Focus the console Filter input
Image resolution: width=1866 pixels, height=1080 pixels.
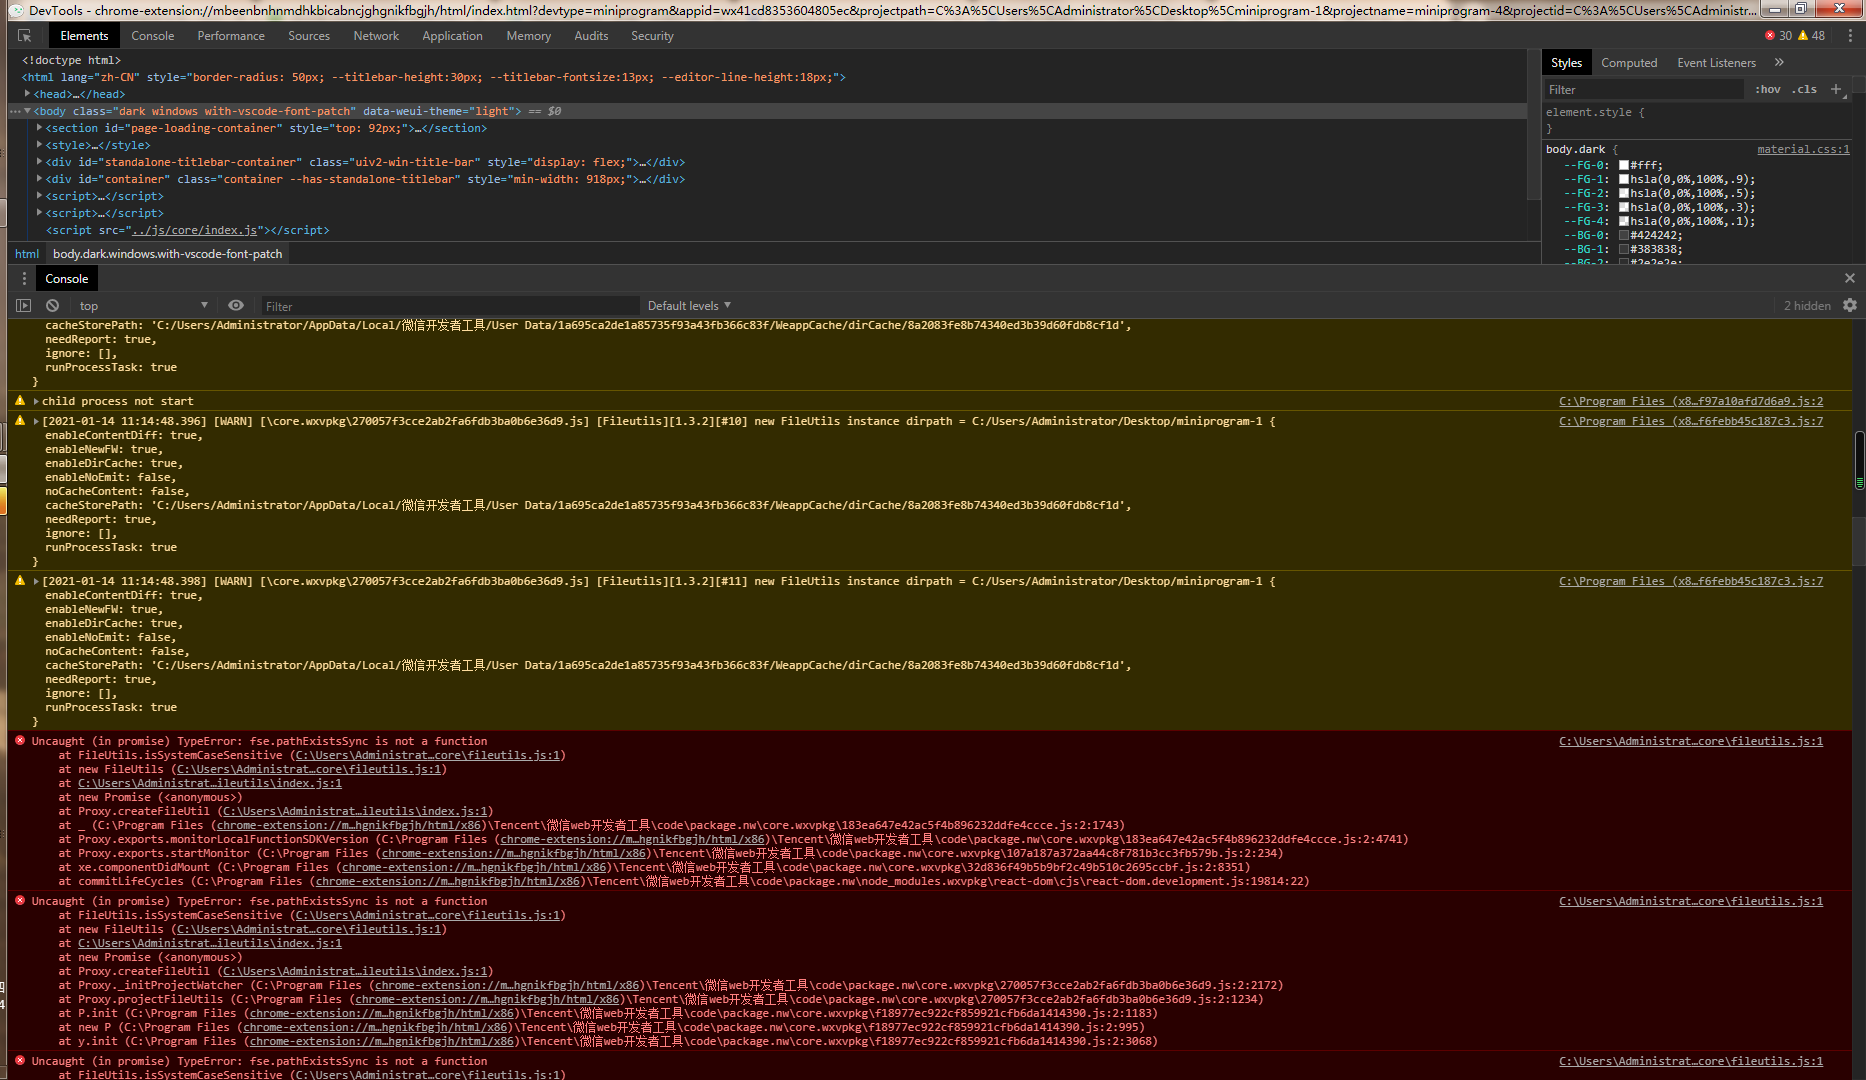coord(449,306)
